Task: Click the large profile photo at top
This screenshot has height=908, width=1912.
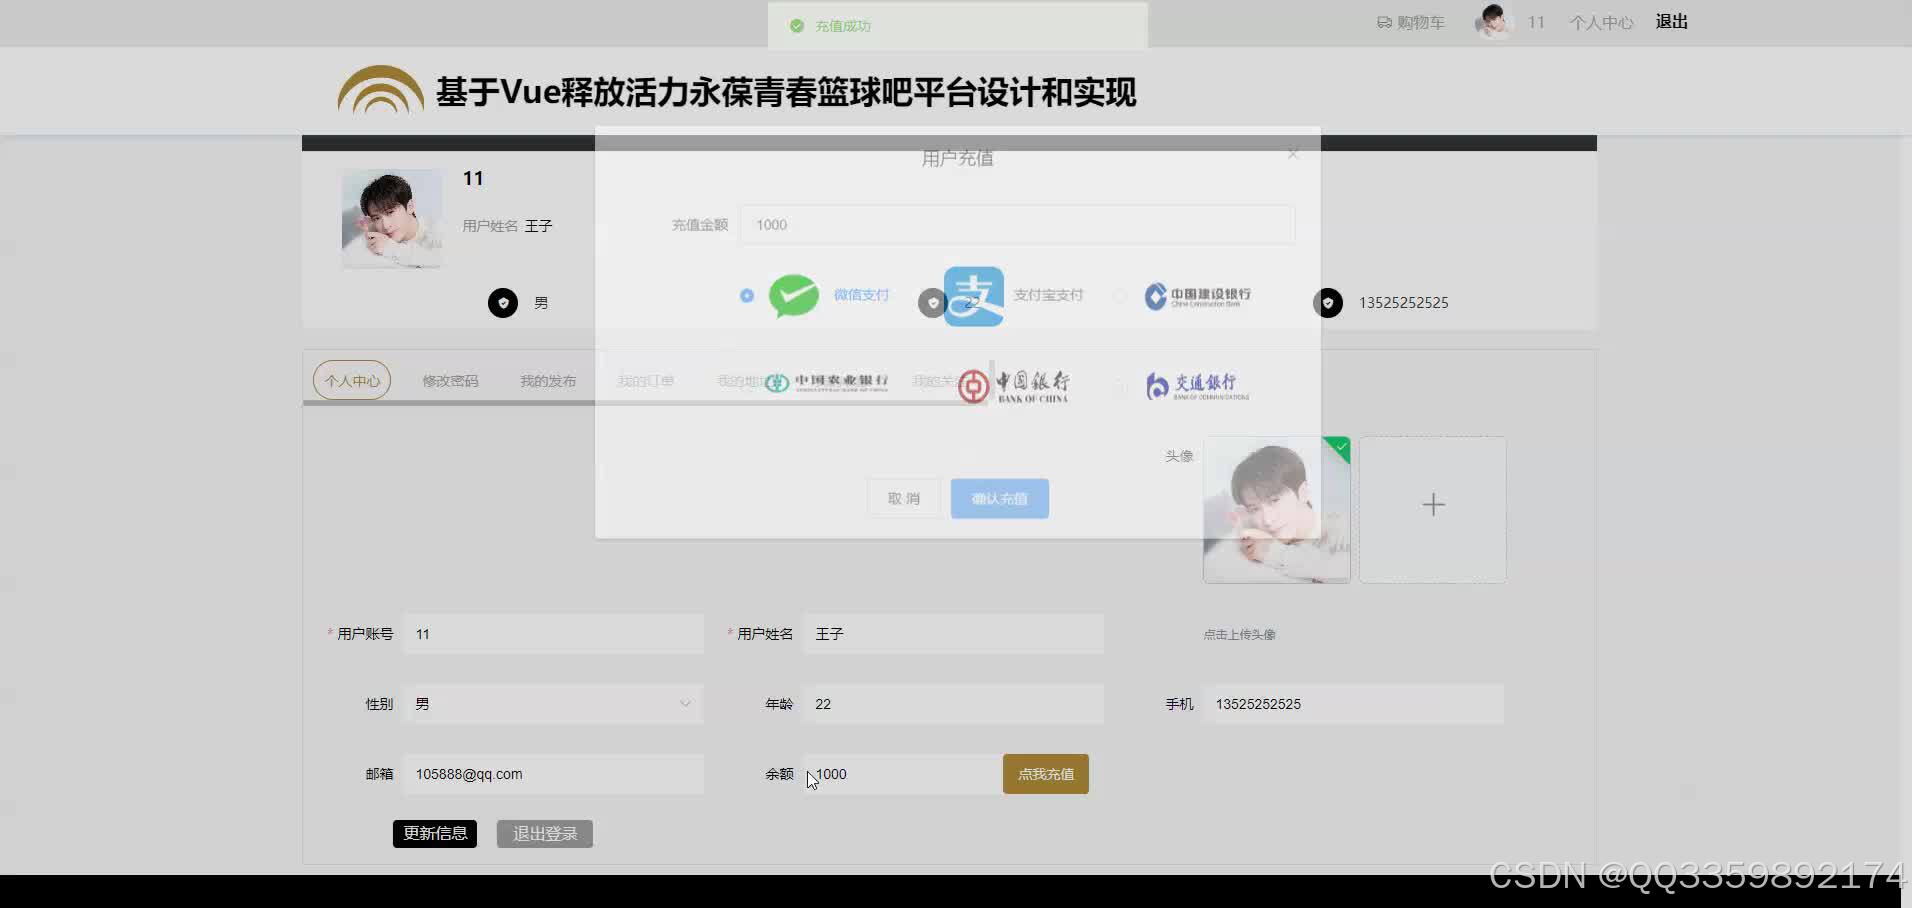Action: click(x=392, y=219)
